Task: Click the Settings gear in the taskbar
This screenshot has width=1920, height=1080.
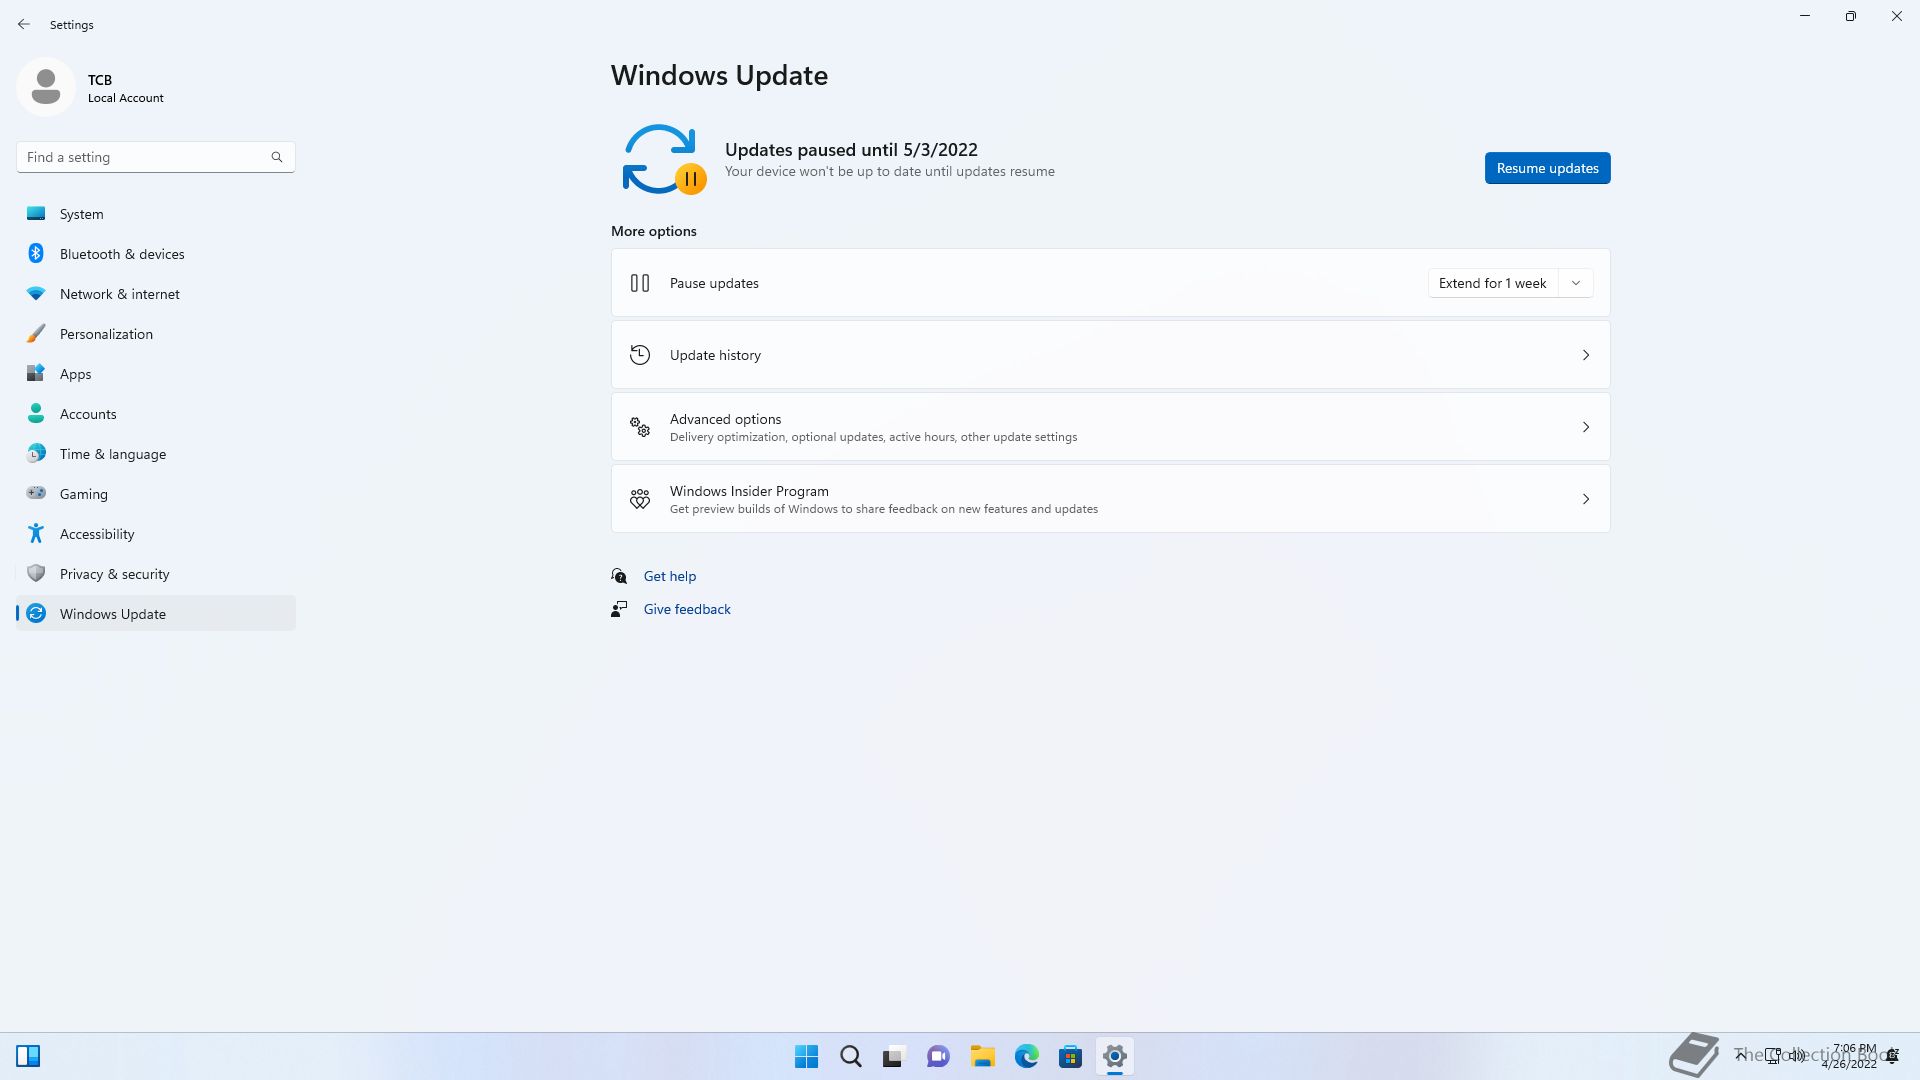Action: click(x=1115, y=1056)
